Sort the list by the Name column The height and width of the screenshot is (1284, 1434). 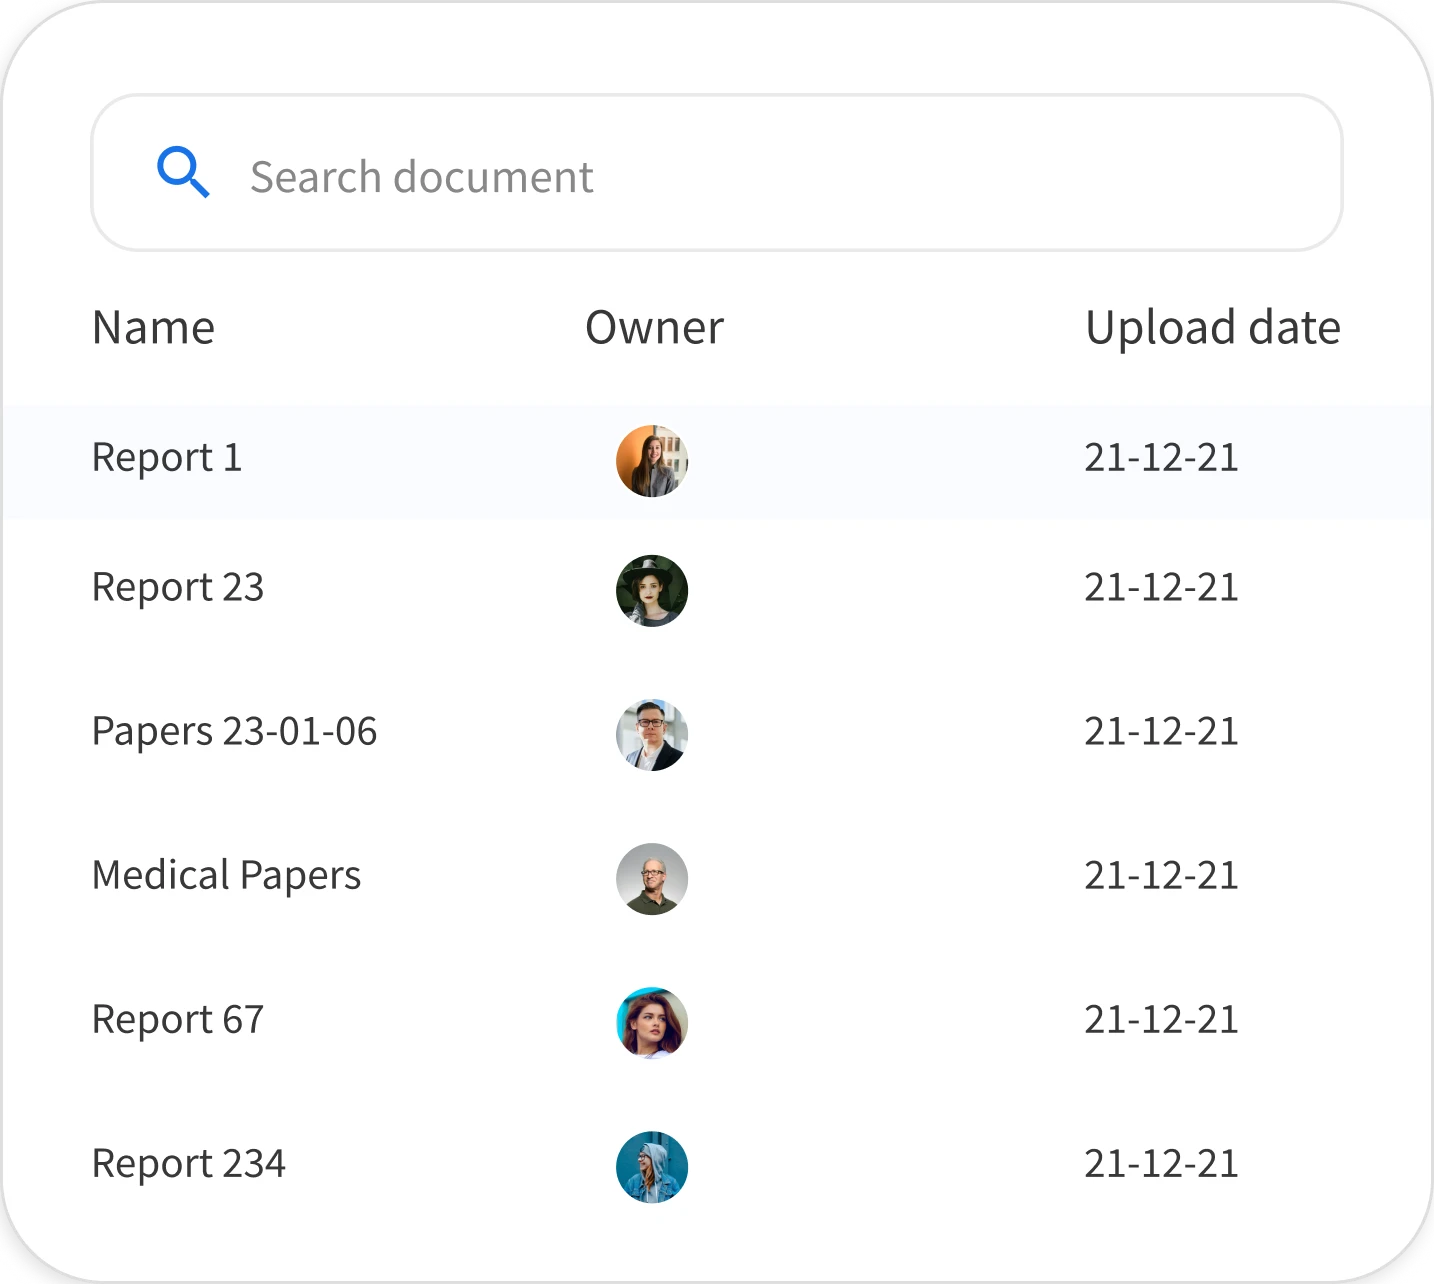point(152,327)
